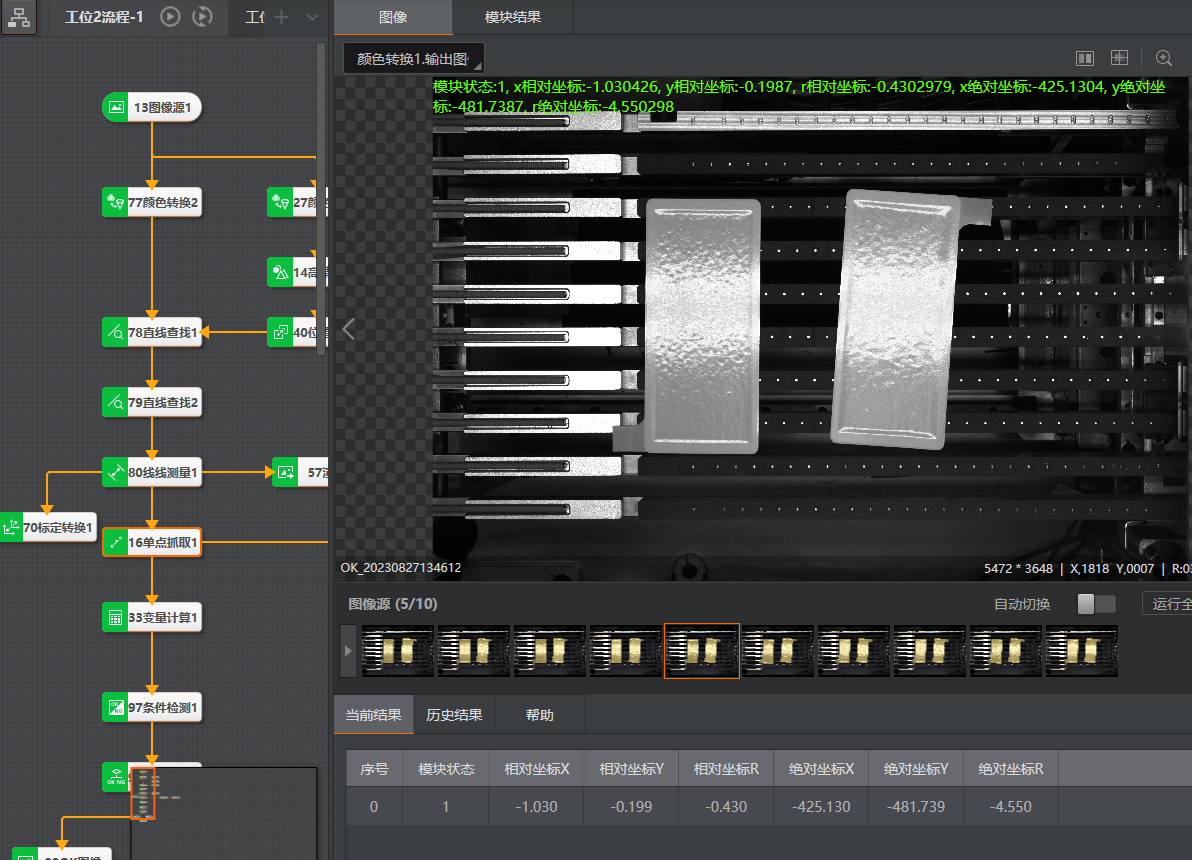Viewport: 1192px width, 860px height.
Task: Click the 绝对坐标R column header
Action: point(1011,769)
